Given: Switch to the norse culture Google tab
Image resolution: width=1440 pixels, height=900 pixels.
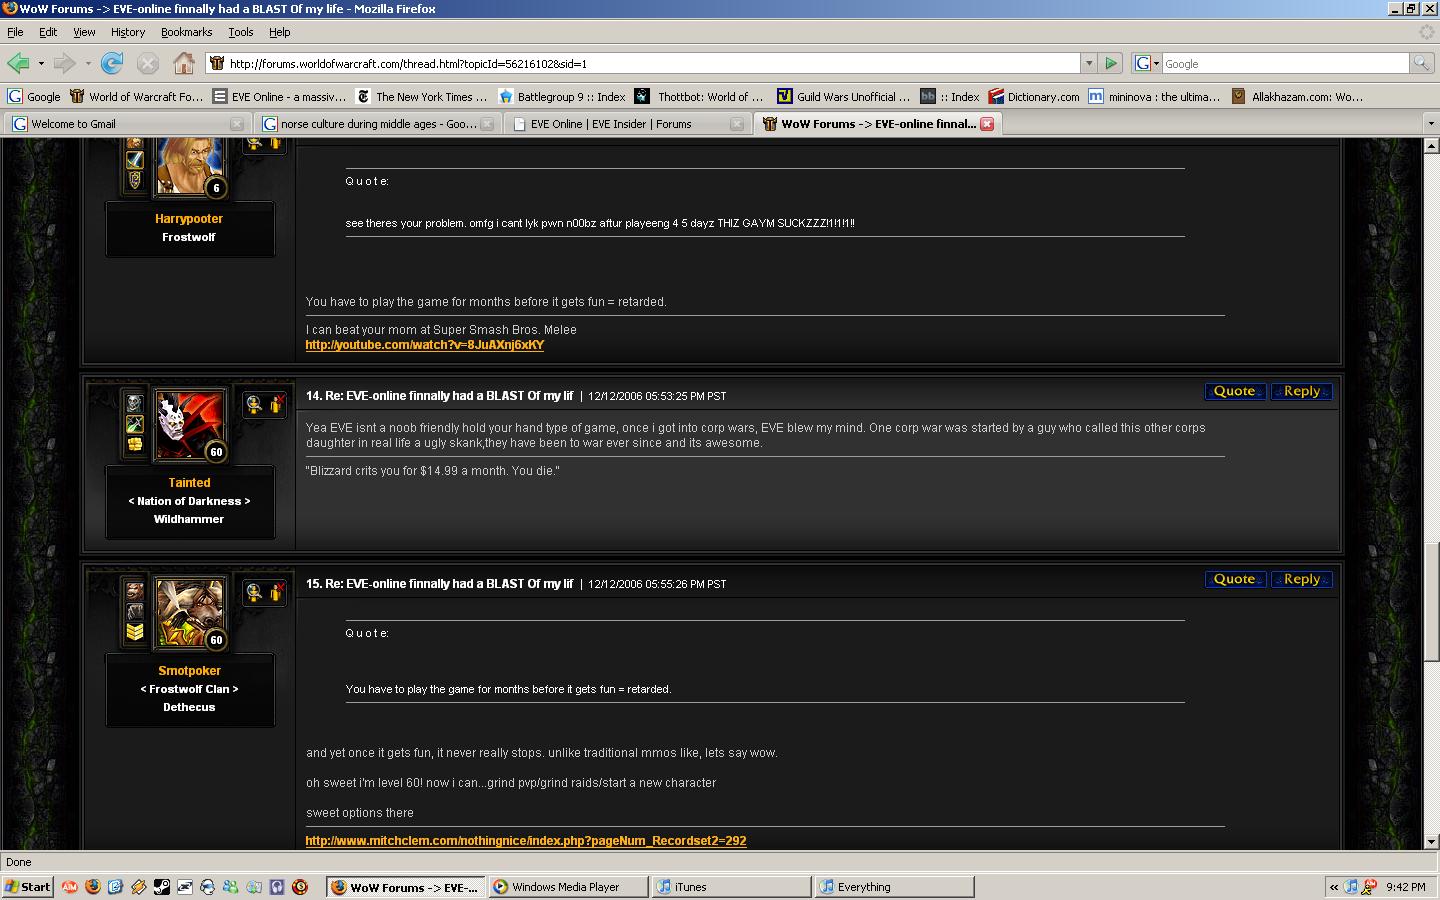Looking at the screenshot, I should tap(377, 124).
